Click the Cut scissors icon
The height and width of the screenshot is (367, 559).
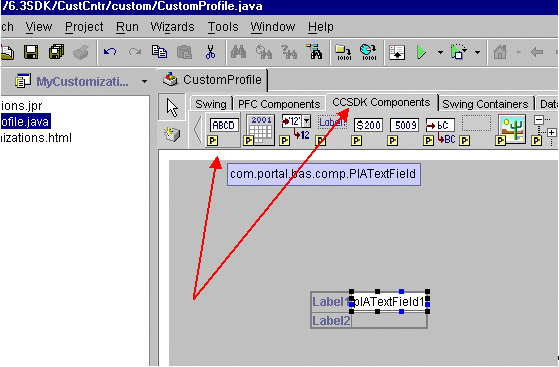[210, 52]
